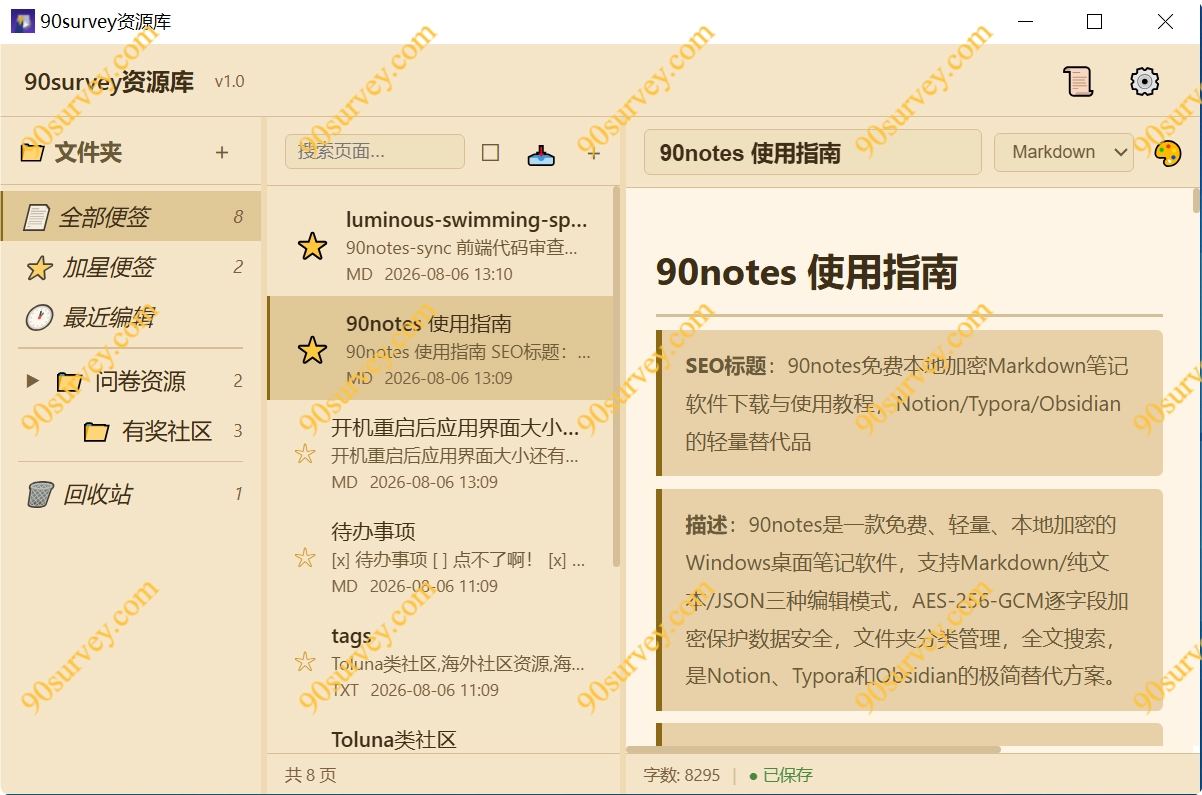1202x795 pixels.
Task: Open settings gear icon
Action: click(1144, 81)
